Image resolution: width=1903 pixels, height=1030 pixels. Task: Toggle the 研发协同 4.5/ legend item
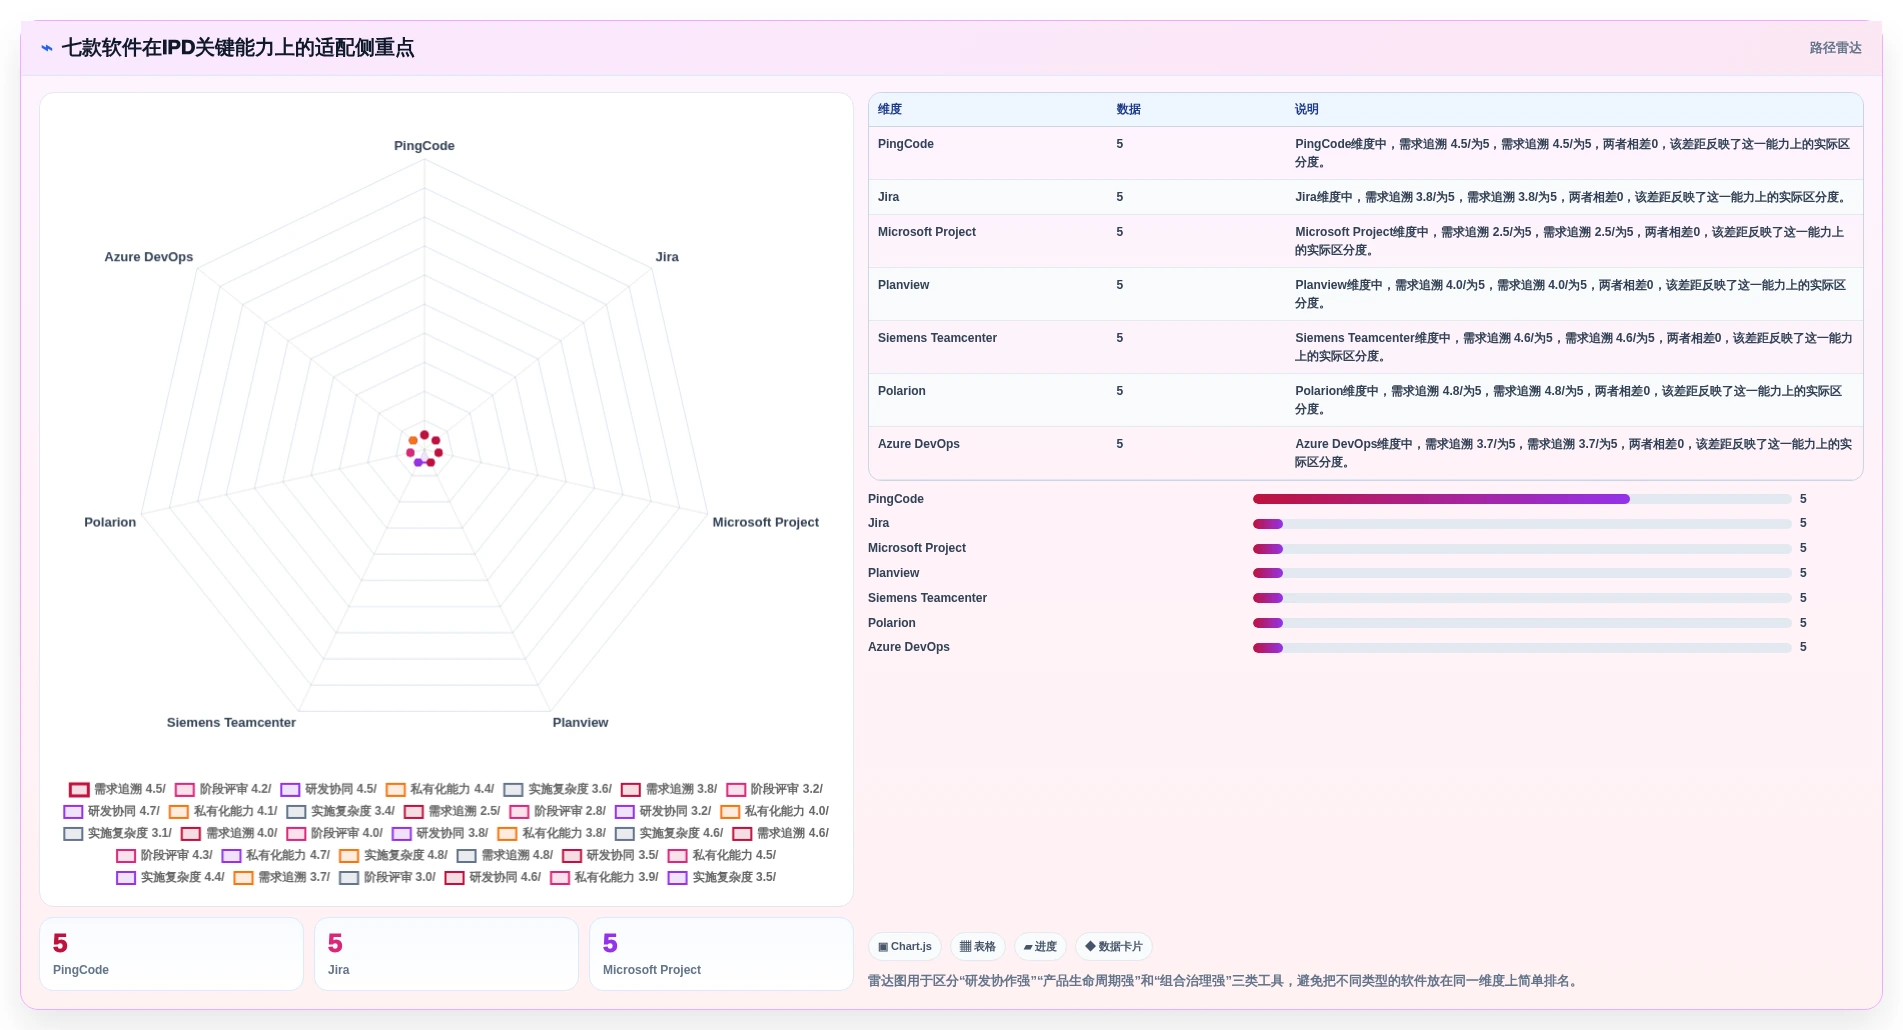point(329,789)
